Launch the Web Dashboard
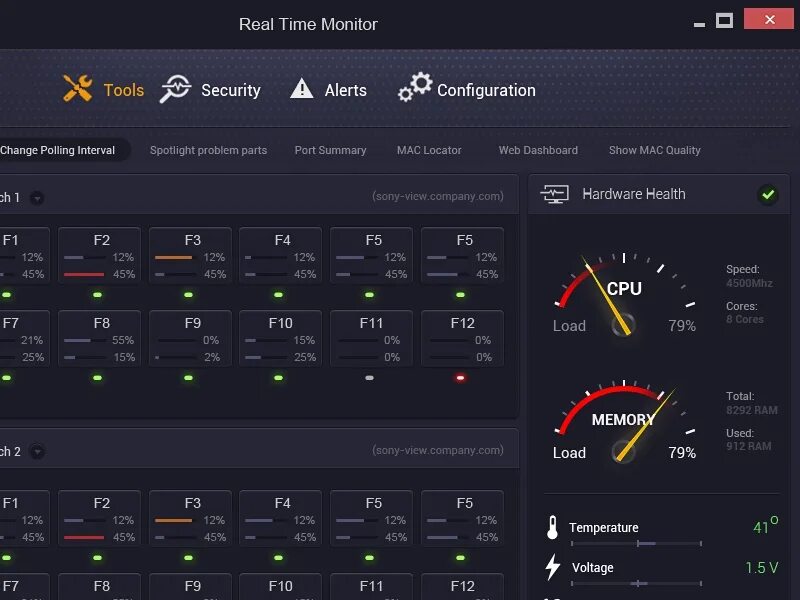Viewport: 800px width, 600px height. (538, 150)
